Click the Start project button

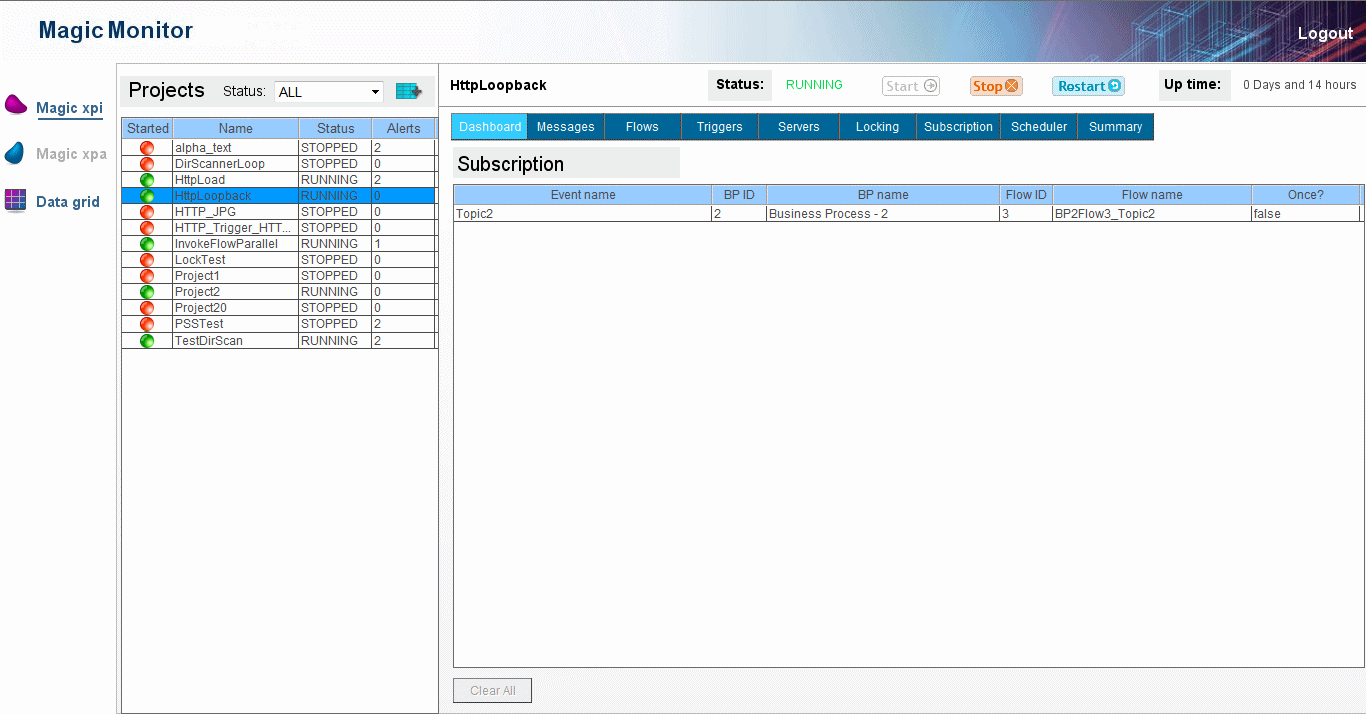click(911, 86)
